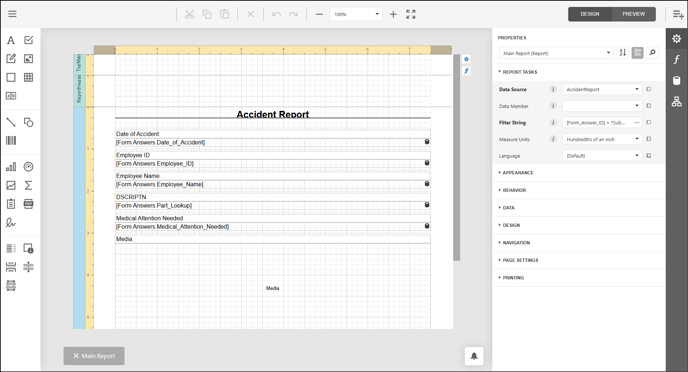Select the Line control tool

[x=11, y=122]
